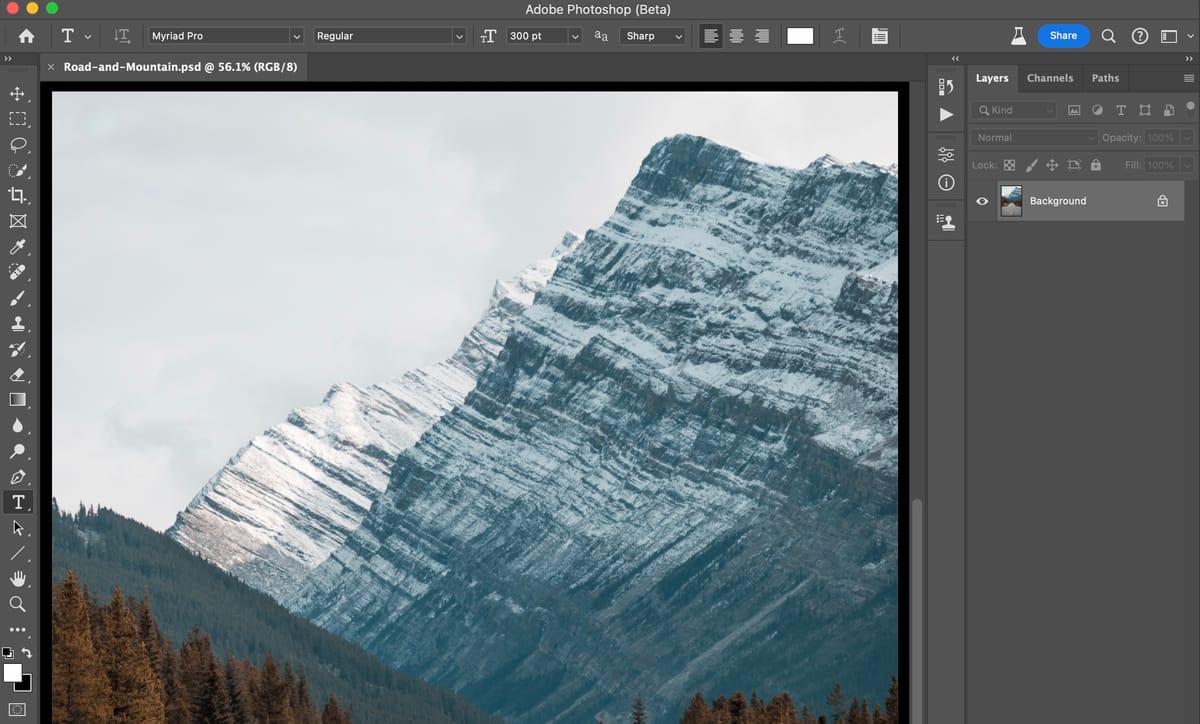The height and width of the screenshot is (724, 1200).
Task: Hide the Background layer visibility eye
Action: pyautogui.click(x=982, y=201)
